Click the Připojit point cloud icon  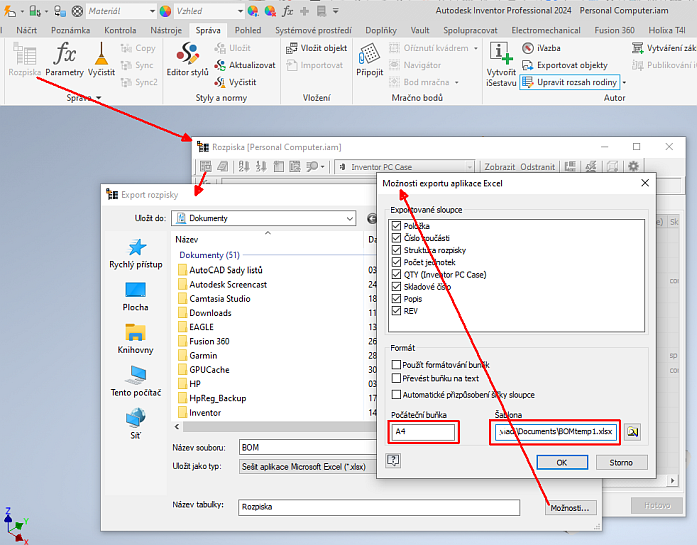tap(369, 58)
